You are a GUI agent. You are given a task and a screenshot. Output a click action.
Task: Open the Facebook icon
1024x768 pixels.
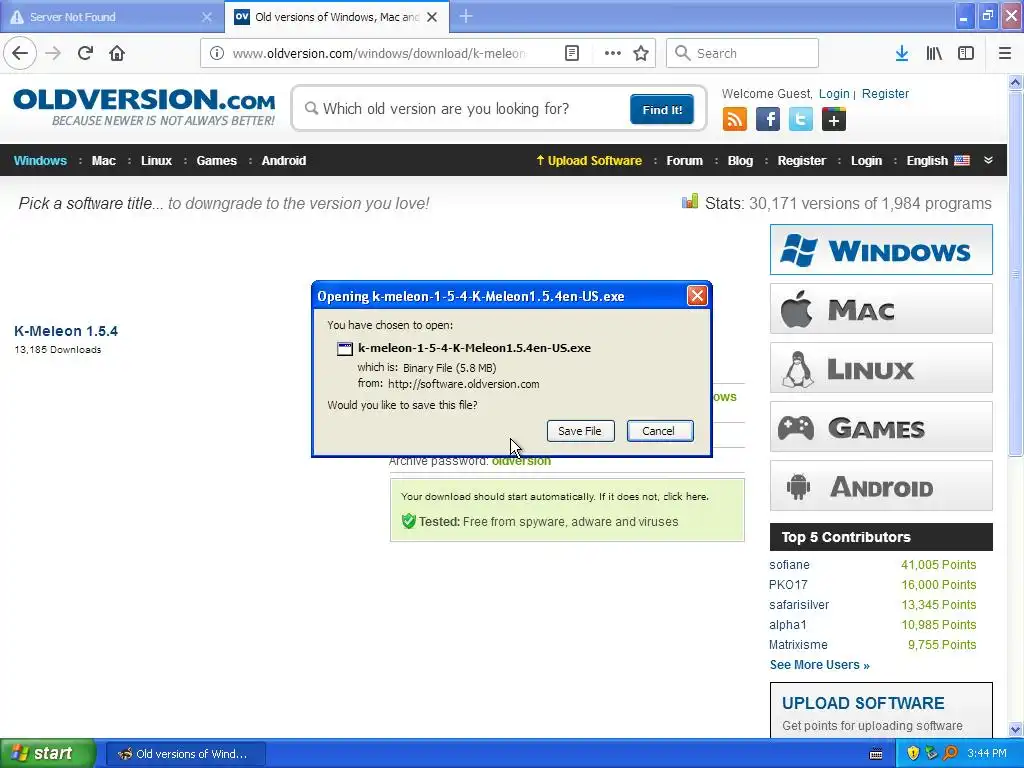click(x=768, y=120)
